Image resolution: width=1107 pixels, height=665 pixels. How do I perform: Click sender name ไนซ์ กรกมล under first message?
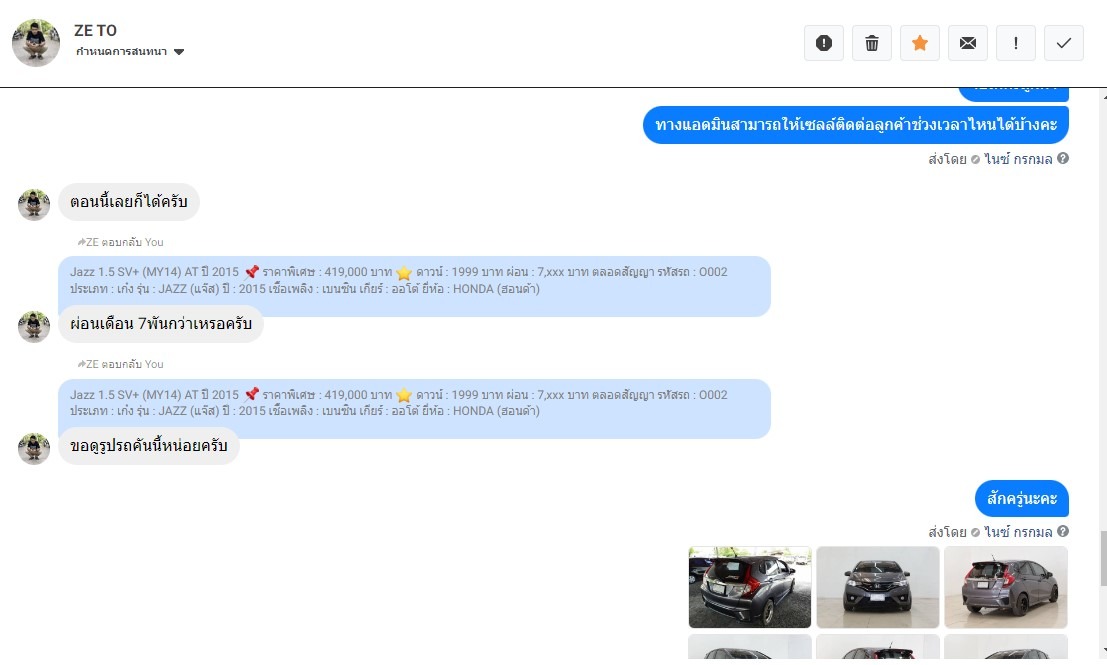coord(1018,159)
